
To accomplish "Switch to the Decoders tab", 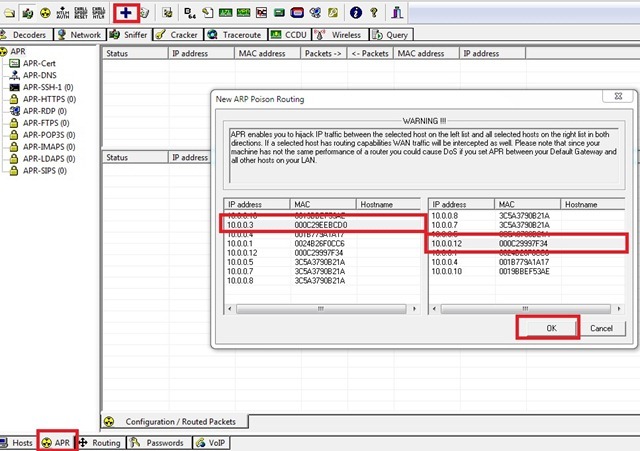I will (x=26, y=35).
